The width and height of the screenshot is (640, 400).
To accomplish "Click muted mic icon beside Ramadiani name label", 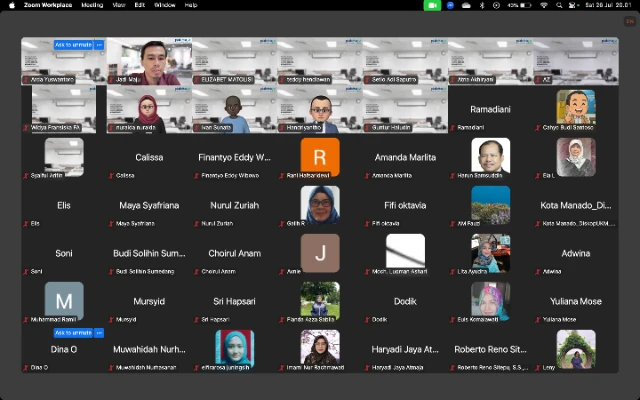I will point(452,128).
